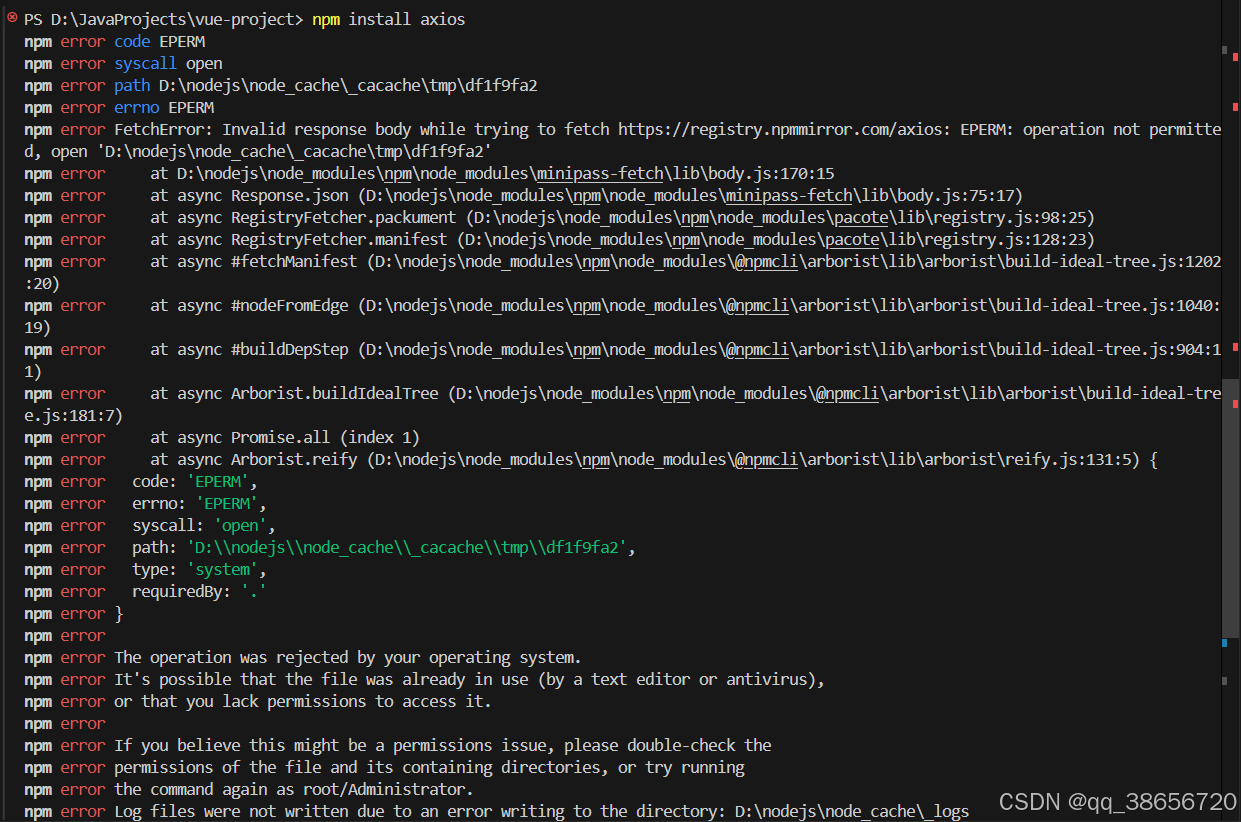Screen dimensions: 1241x822
Task: Click the underlined npm node_modules path segment
Action: tap(397, 173)
